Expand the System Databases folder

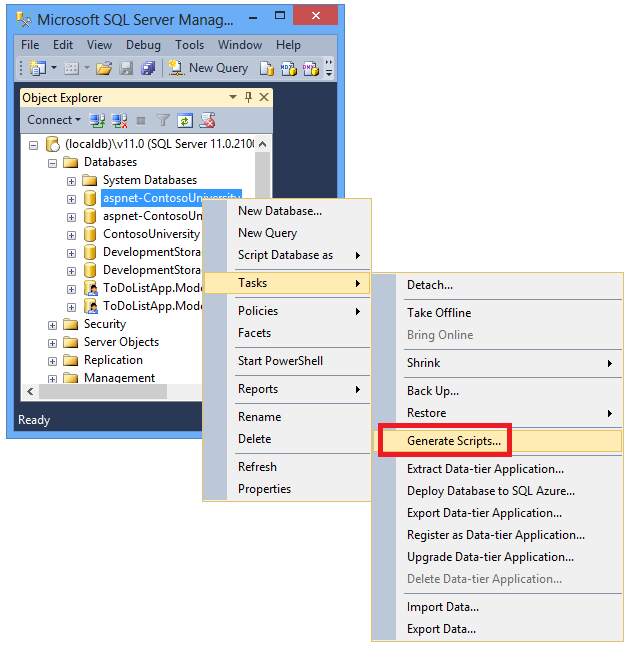[71, 181]
